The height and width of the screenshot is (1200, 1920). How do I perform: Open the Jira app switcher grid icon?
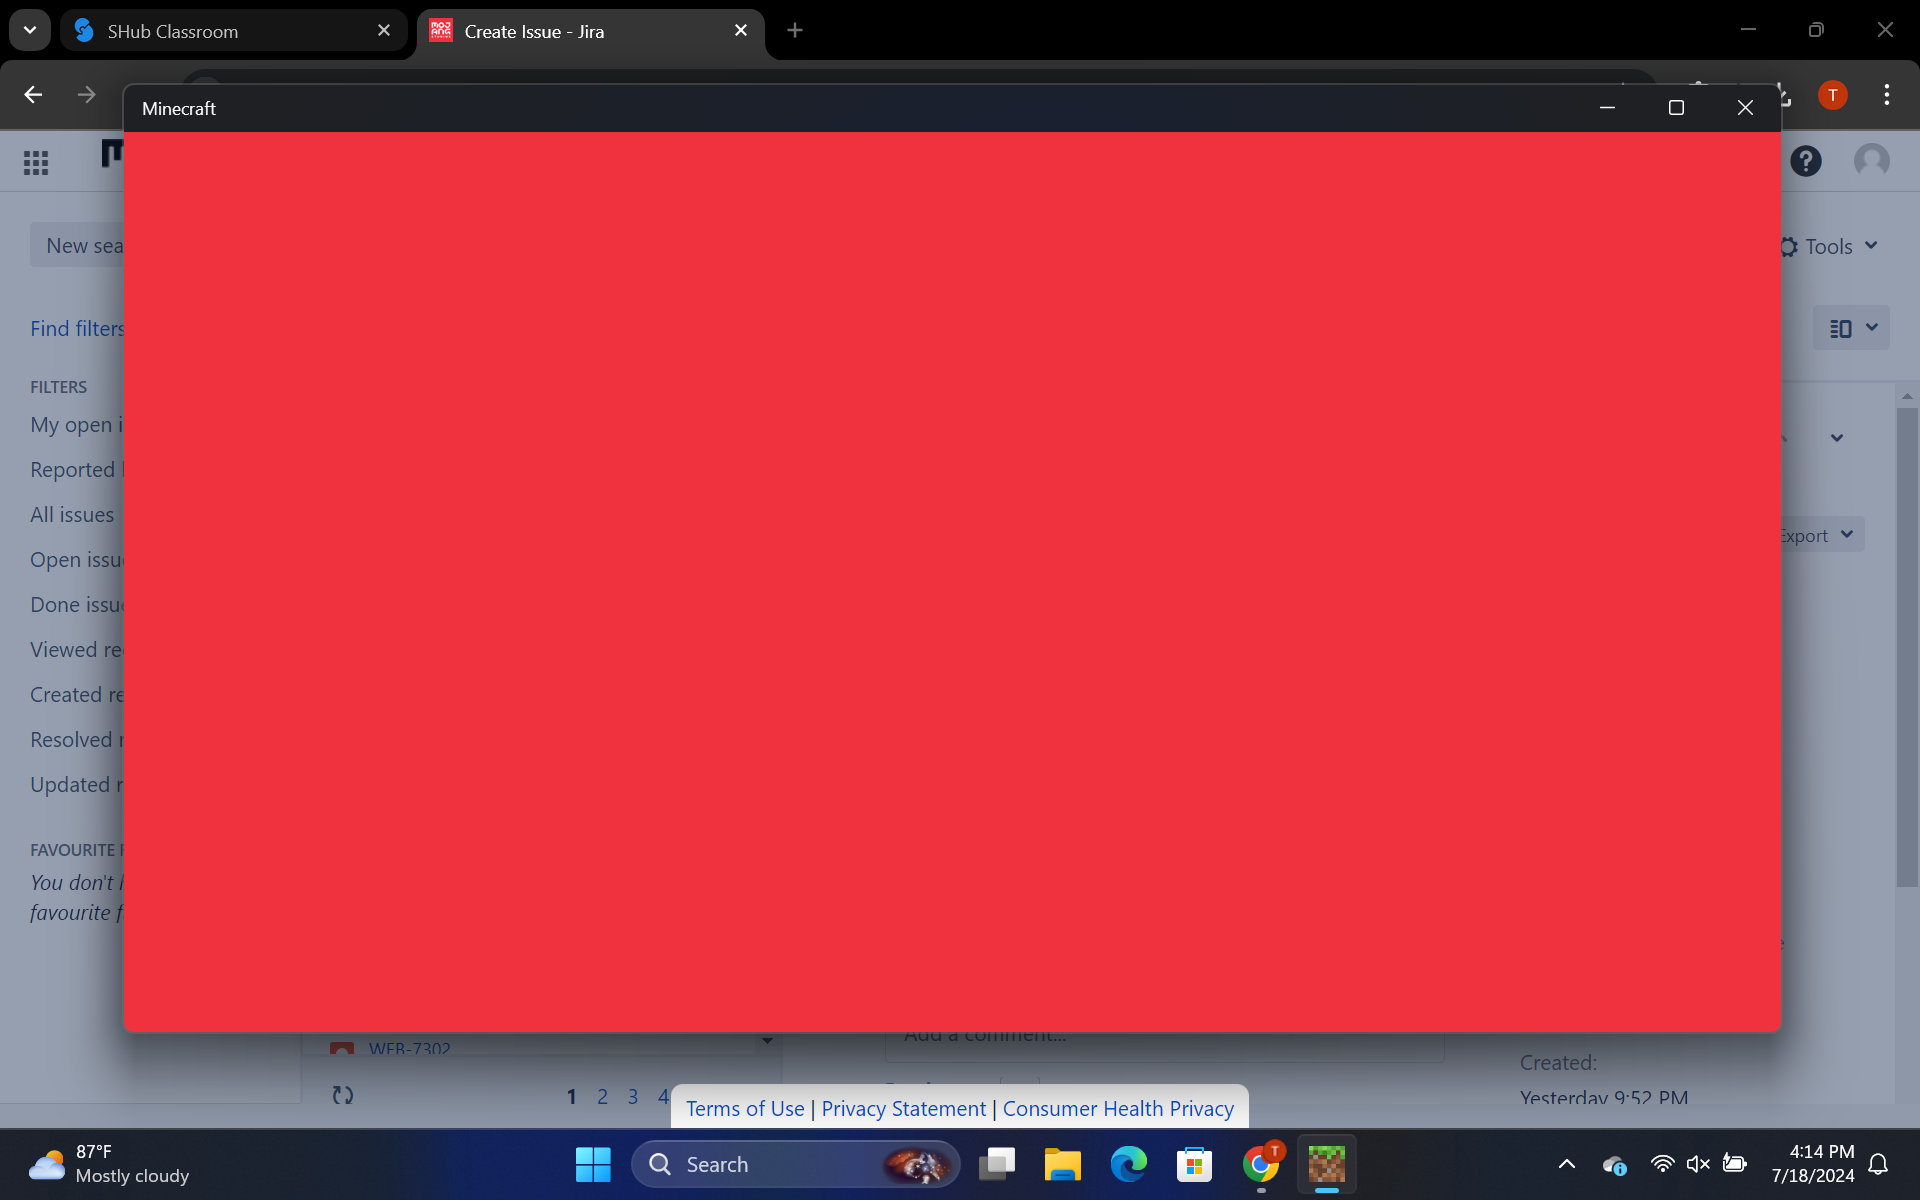[36, 162]
